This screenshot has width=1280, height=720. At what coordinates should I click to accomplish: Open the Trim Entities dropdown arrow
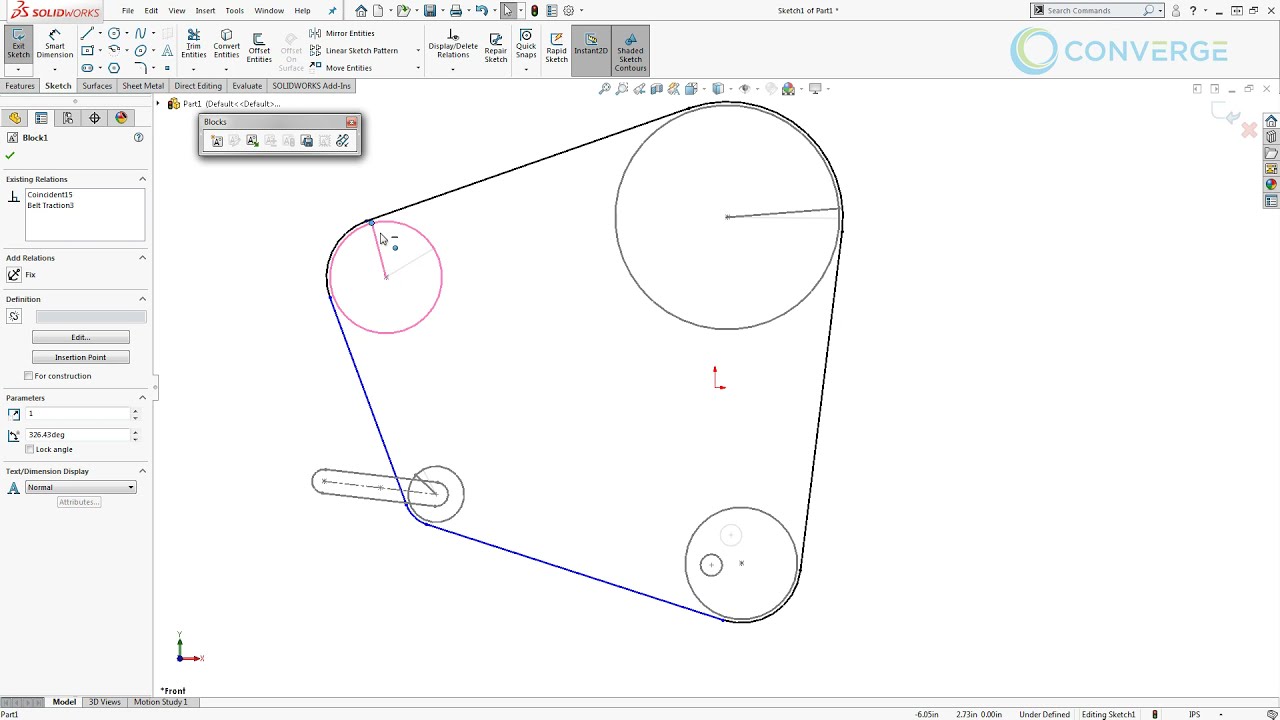[193, 69]
